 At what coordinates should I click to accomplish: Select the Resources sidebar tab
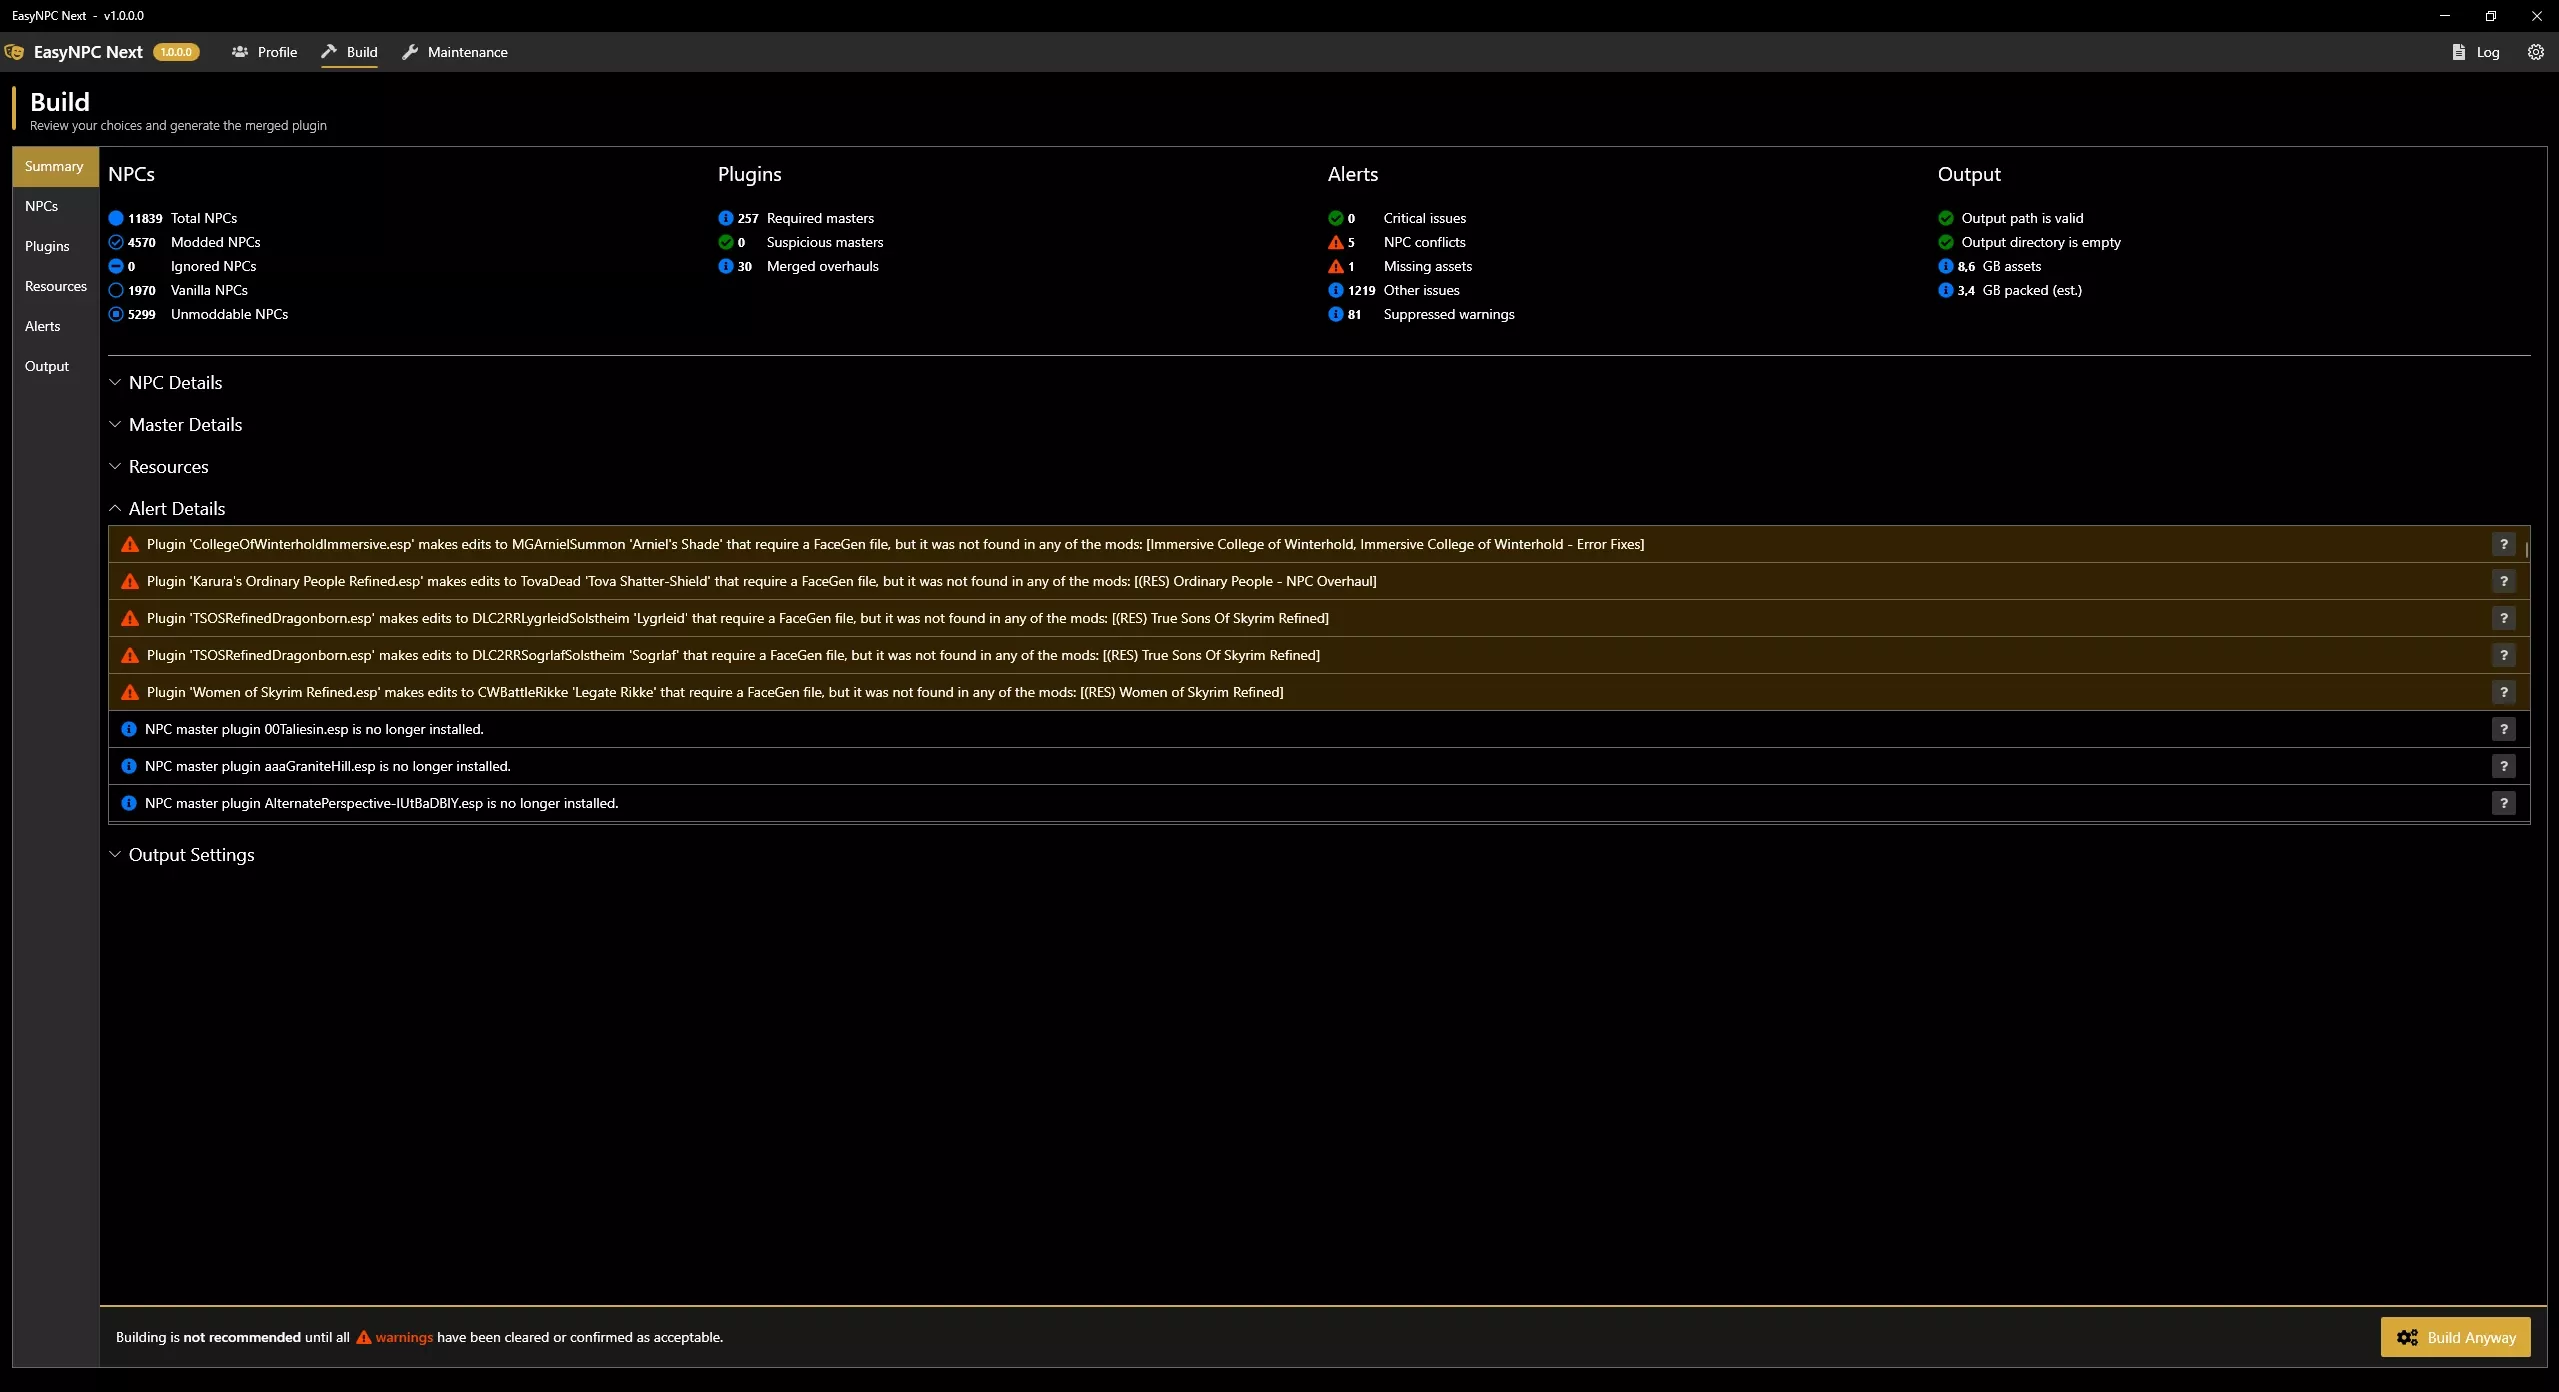[x=55, y=286]
